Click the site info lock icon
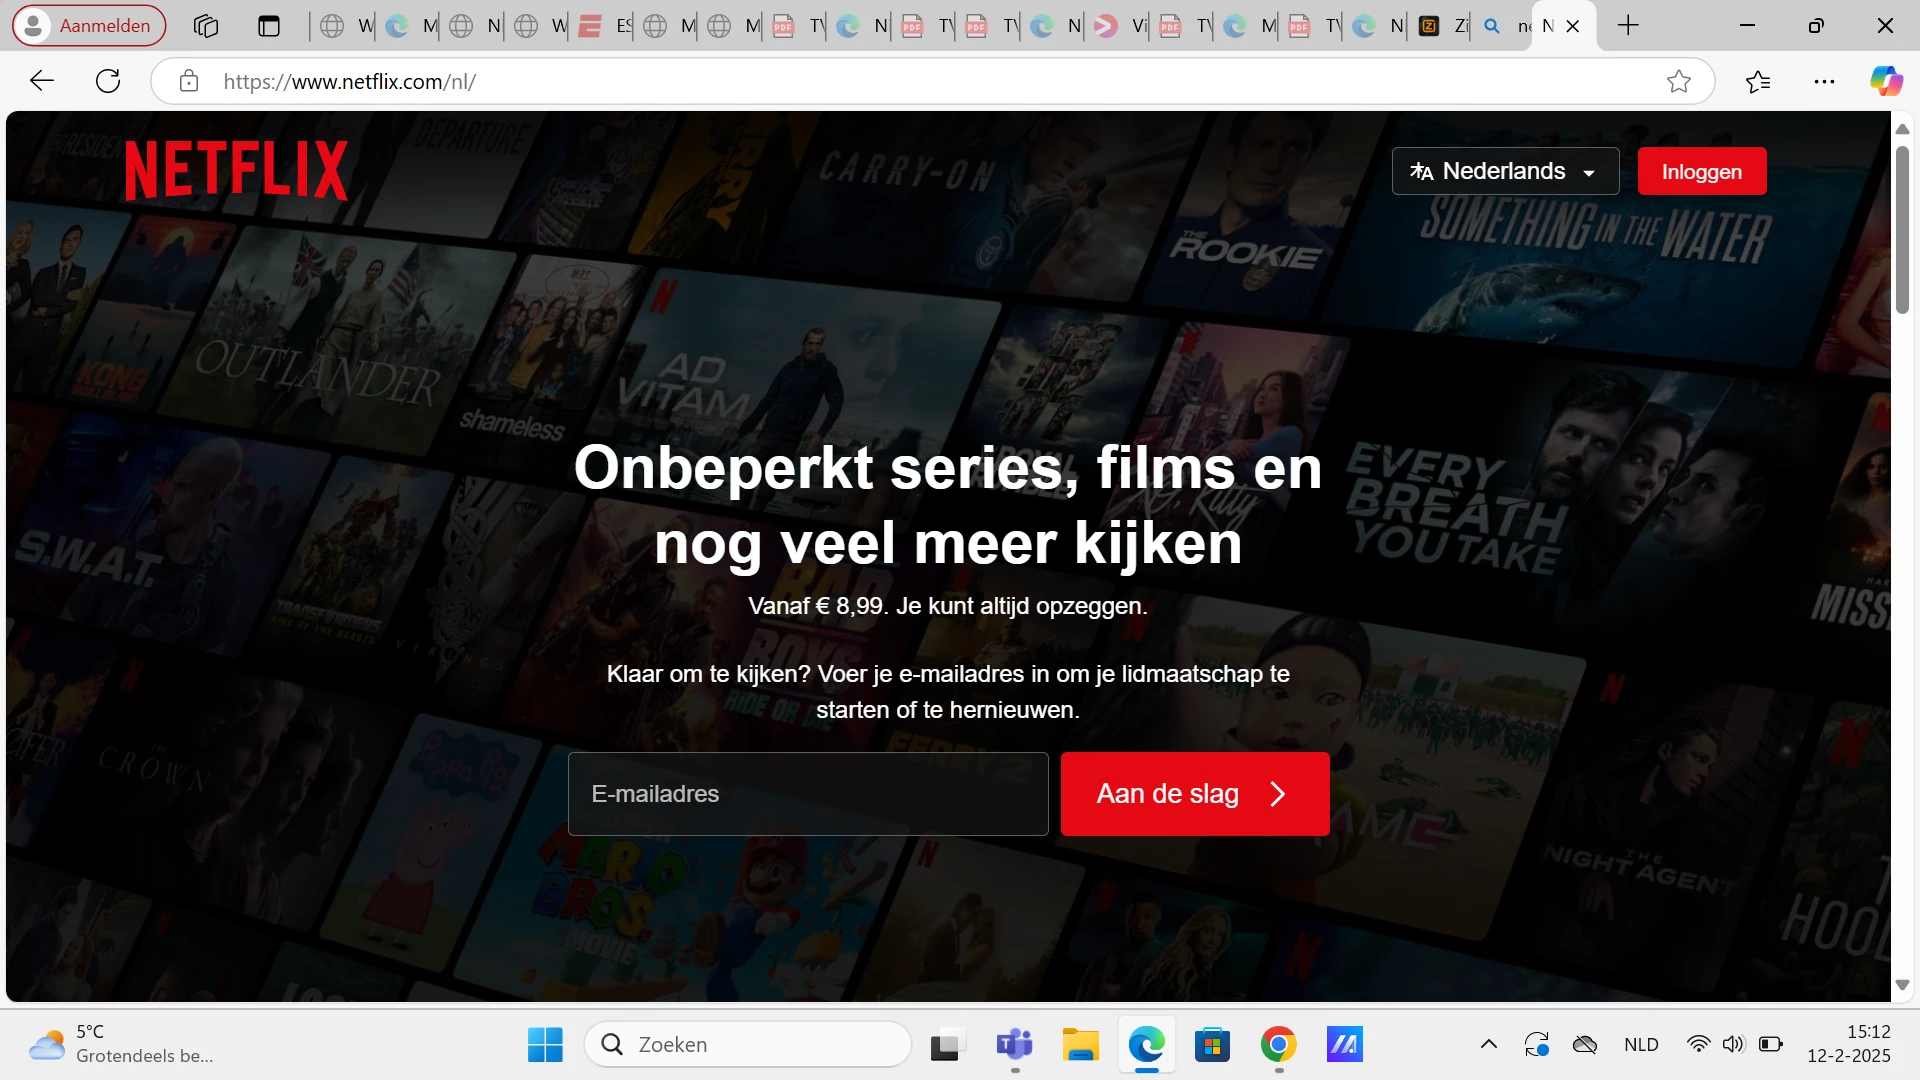This screenshot has height=1080, width=1920. tap(189, 81)
